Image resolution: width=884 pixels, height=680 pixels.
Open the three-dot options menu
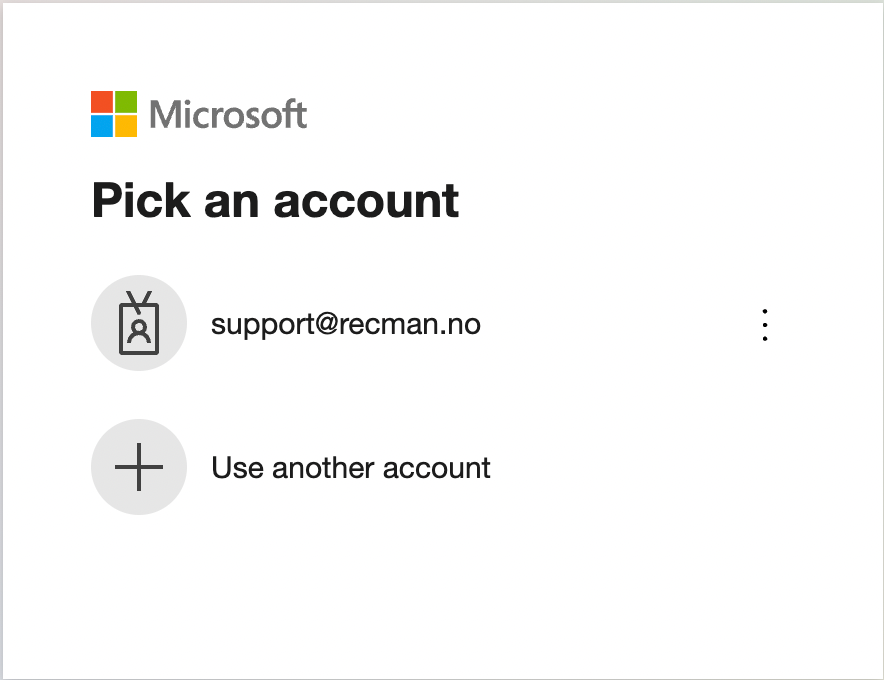[x=764, y=325]
